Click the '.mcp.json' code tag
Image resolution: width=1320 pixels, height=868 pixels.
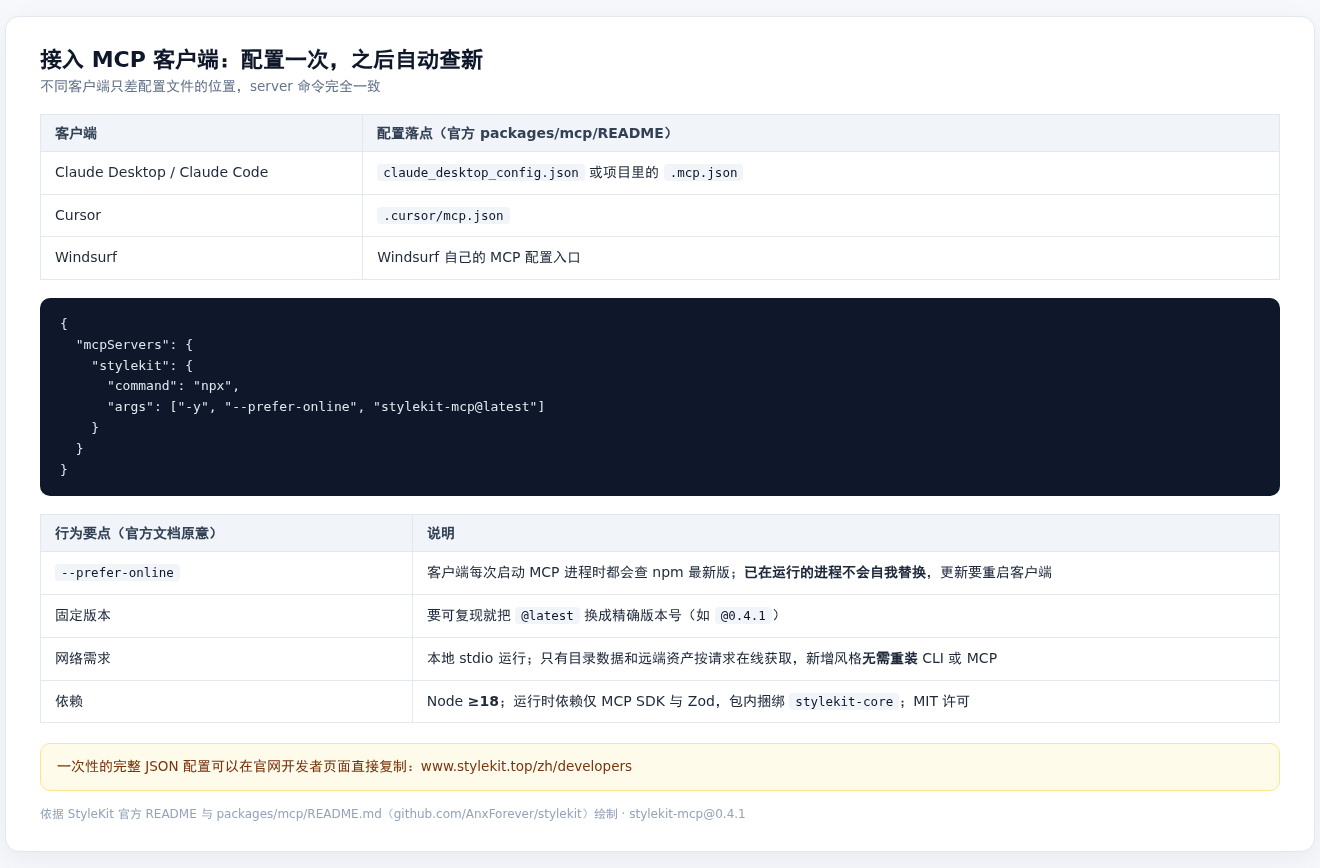(703, 173)
